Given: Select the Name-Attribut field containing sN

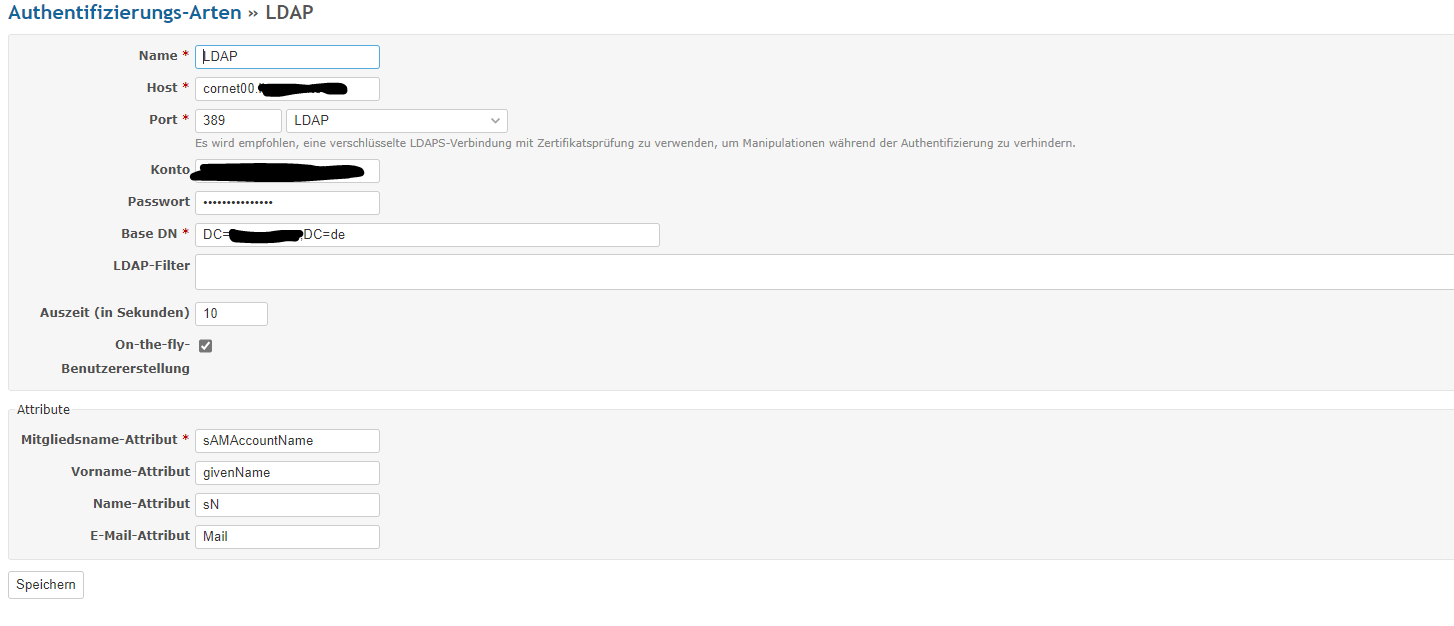Looking at the screenshot, I should [287, 505].
